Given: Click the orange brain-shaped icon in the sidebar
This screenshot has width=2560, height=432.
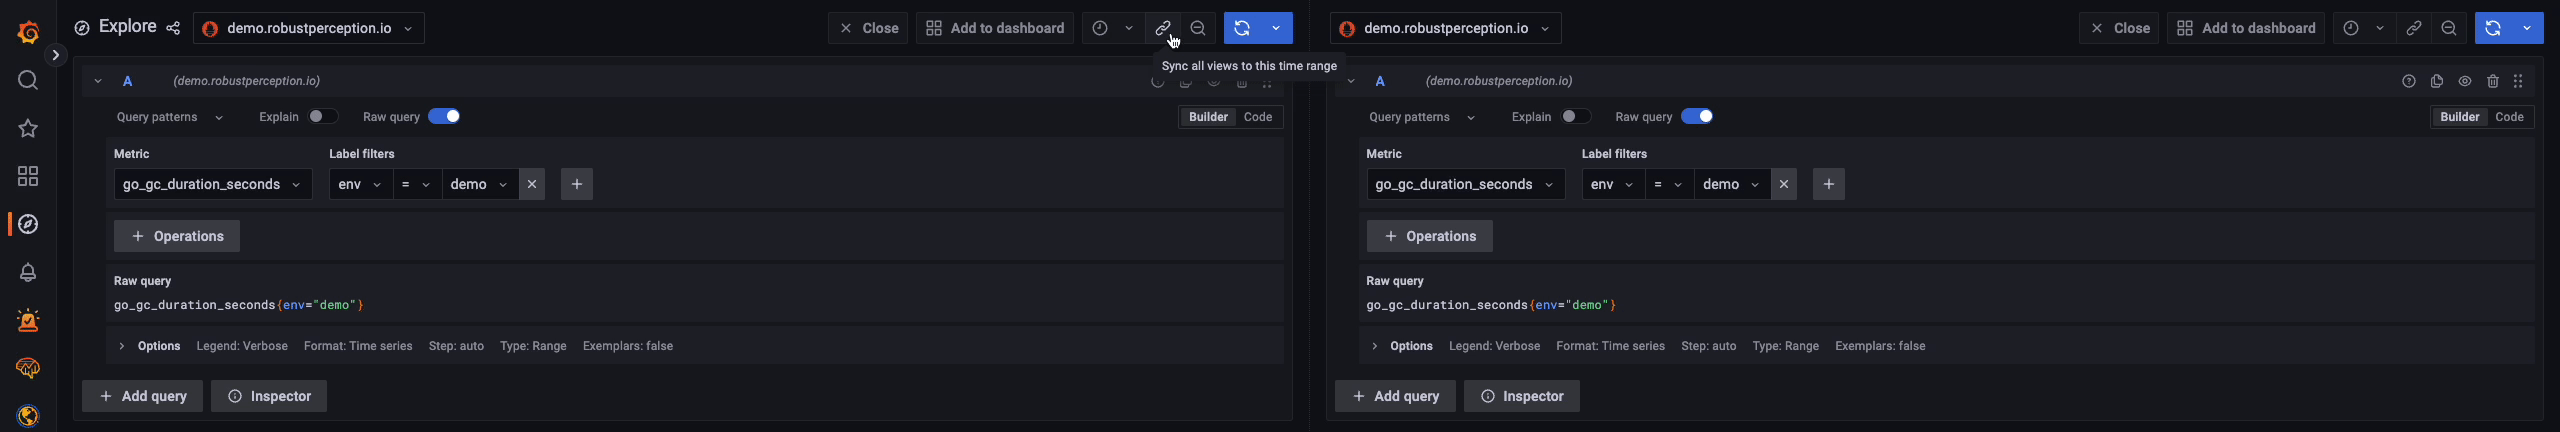Looking at the screenshot, I should tap(28, 368).
